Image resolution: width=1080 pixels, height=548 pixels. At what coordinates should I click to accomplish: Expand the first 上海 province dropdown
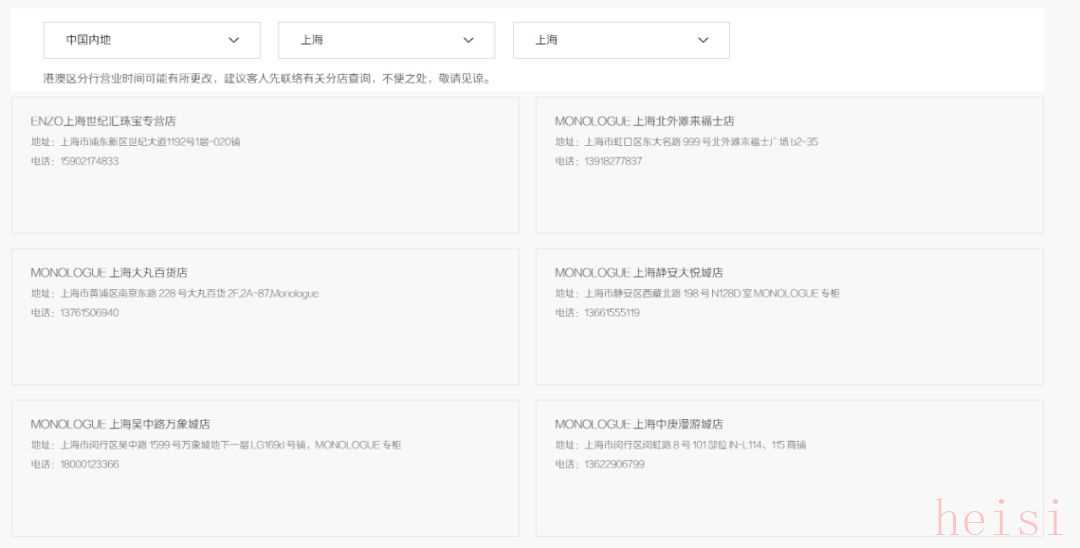pyautogui.click(x=386, y=40)
